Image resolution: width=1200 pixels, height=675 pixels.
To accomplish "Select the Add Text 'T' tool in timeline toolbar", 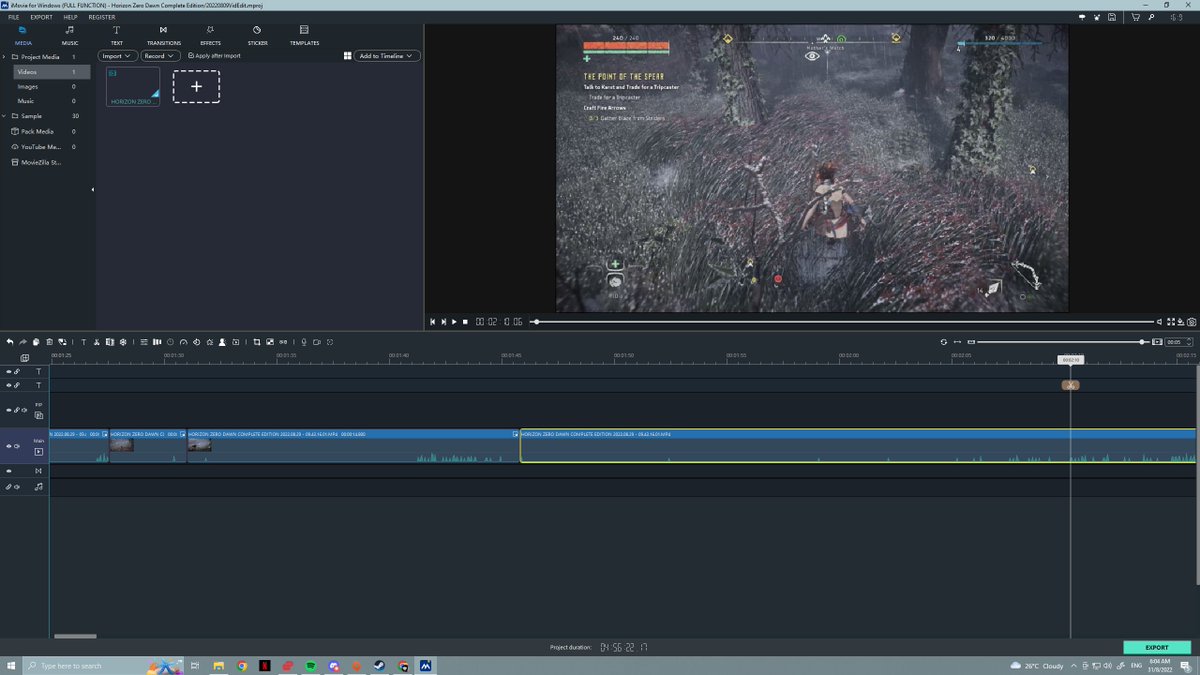I will (x=84, y=342).
